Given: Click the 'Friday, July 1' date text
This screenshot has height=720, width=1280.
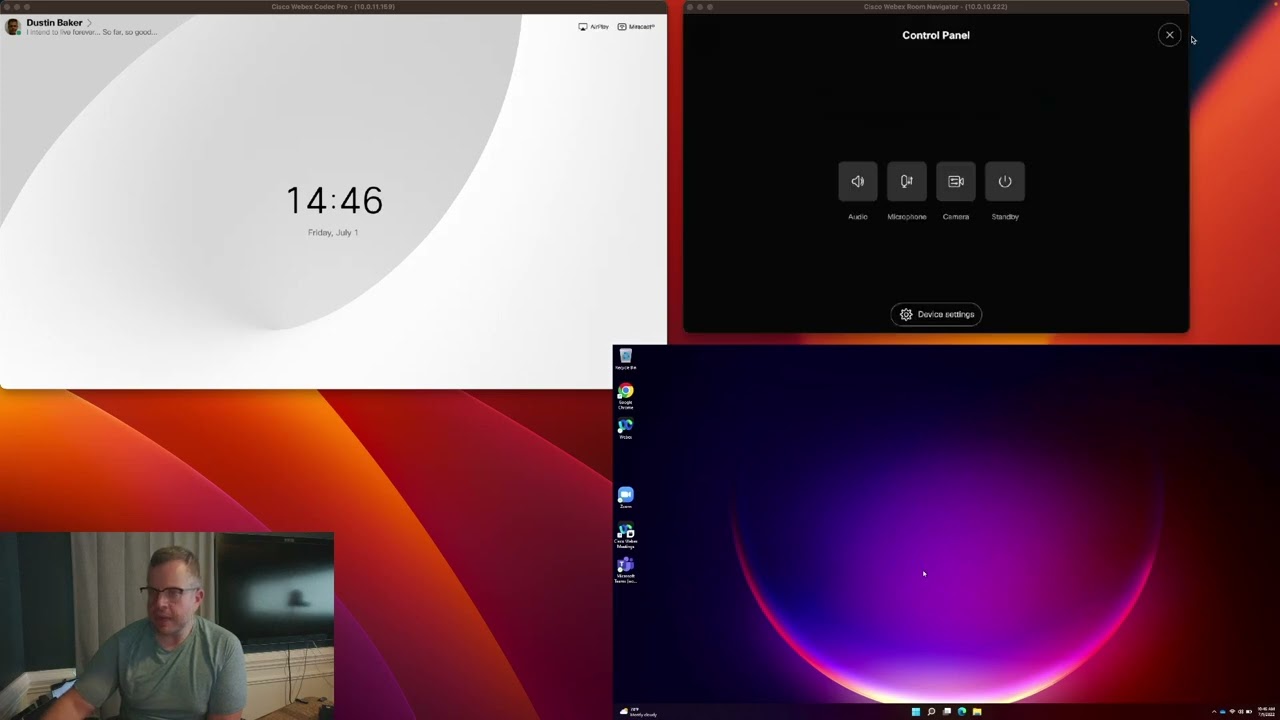Looking at the screenshot, I should (333, 232).
